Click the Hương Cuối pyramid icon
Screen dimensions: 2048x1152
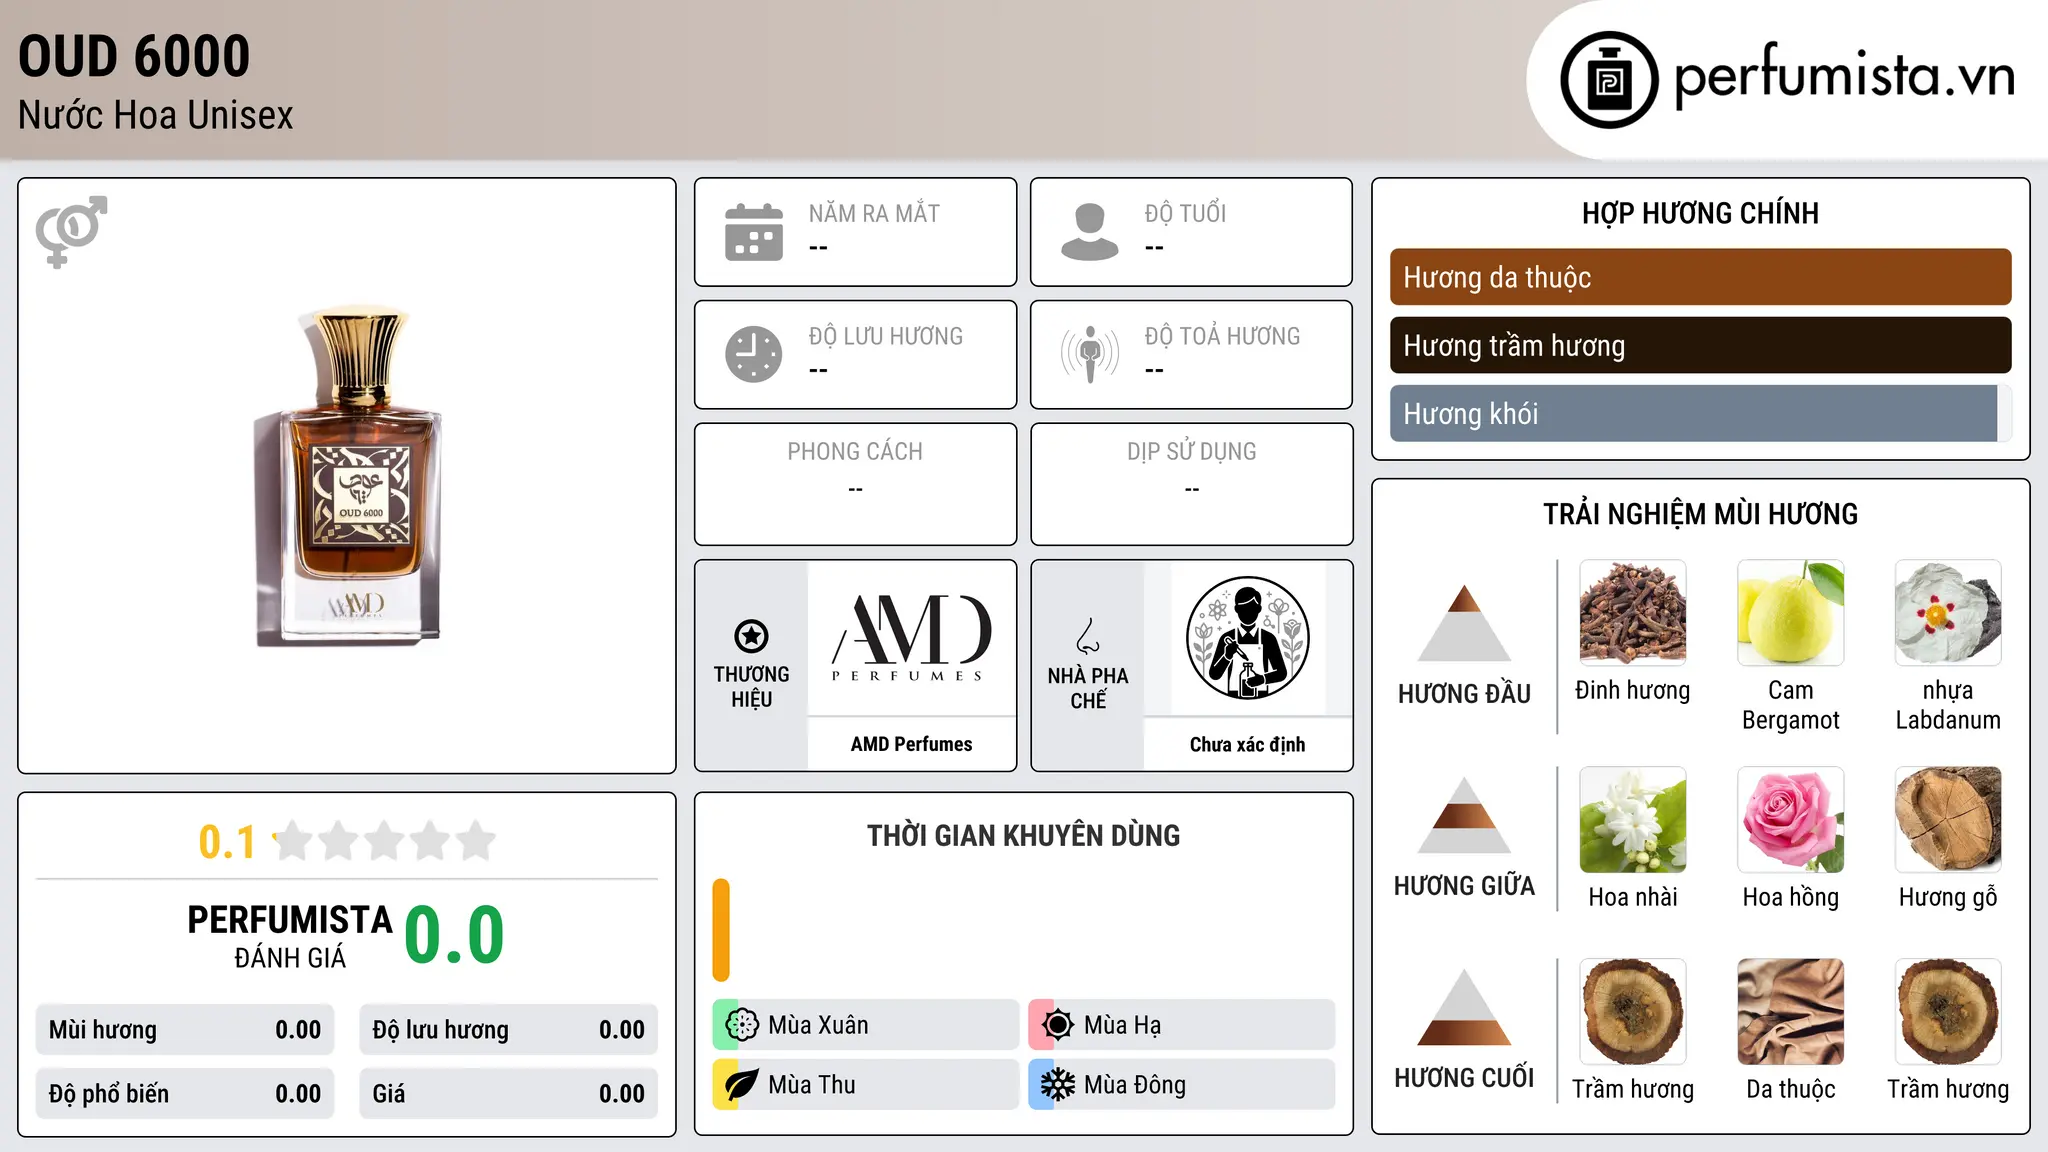tap(1464, 1007)
